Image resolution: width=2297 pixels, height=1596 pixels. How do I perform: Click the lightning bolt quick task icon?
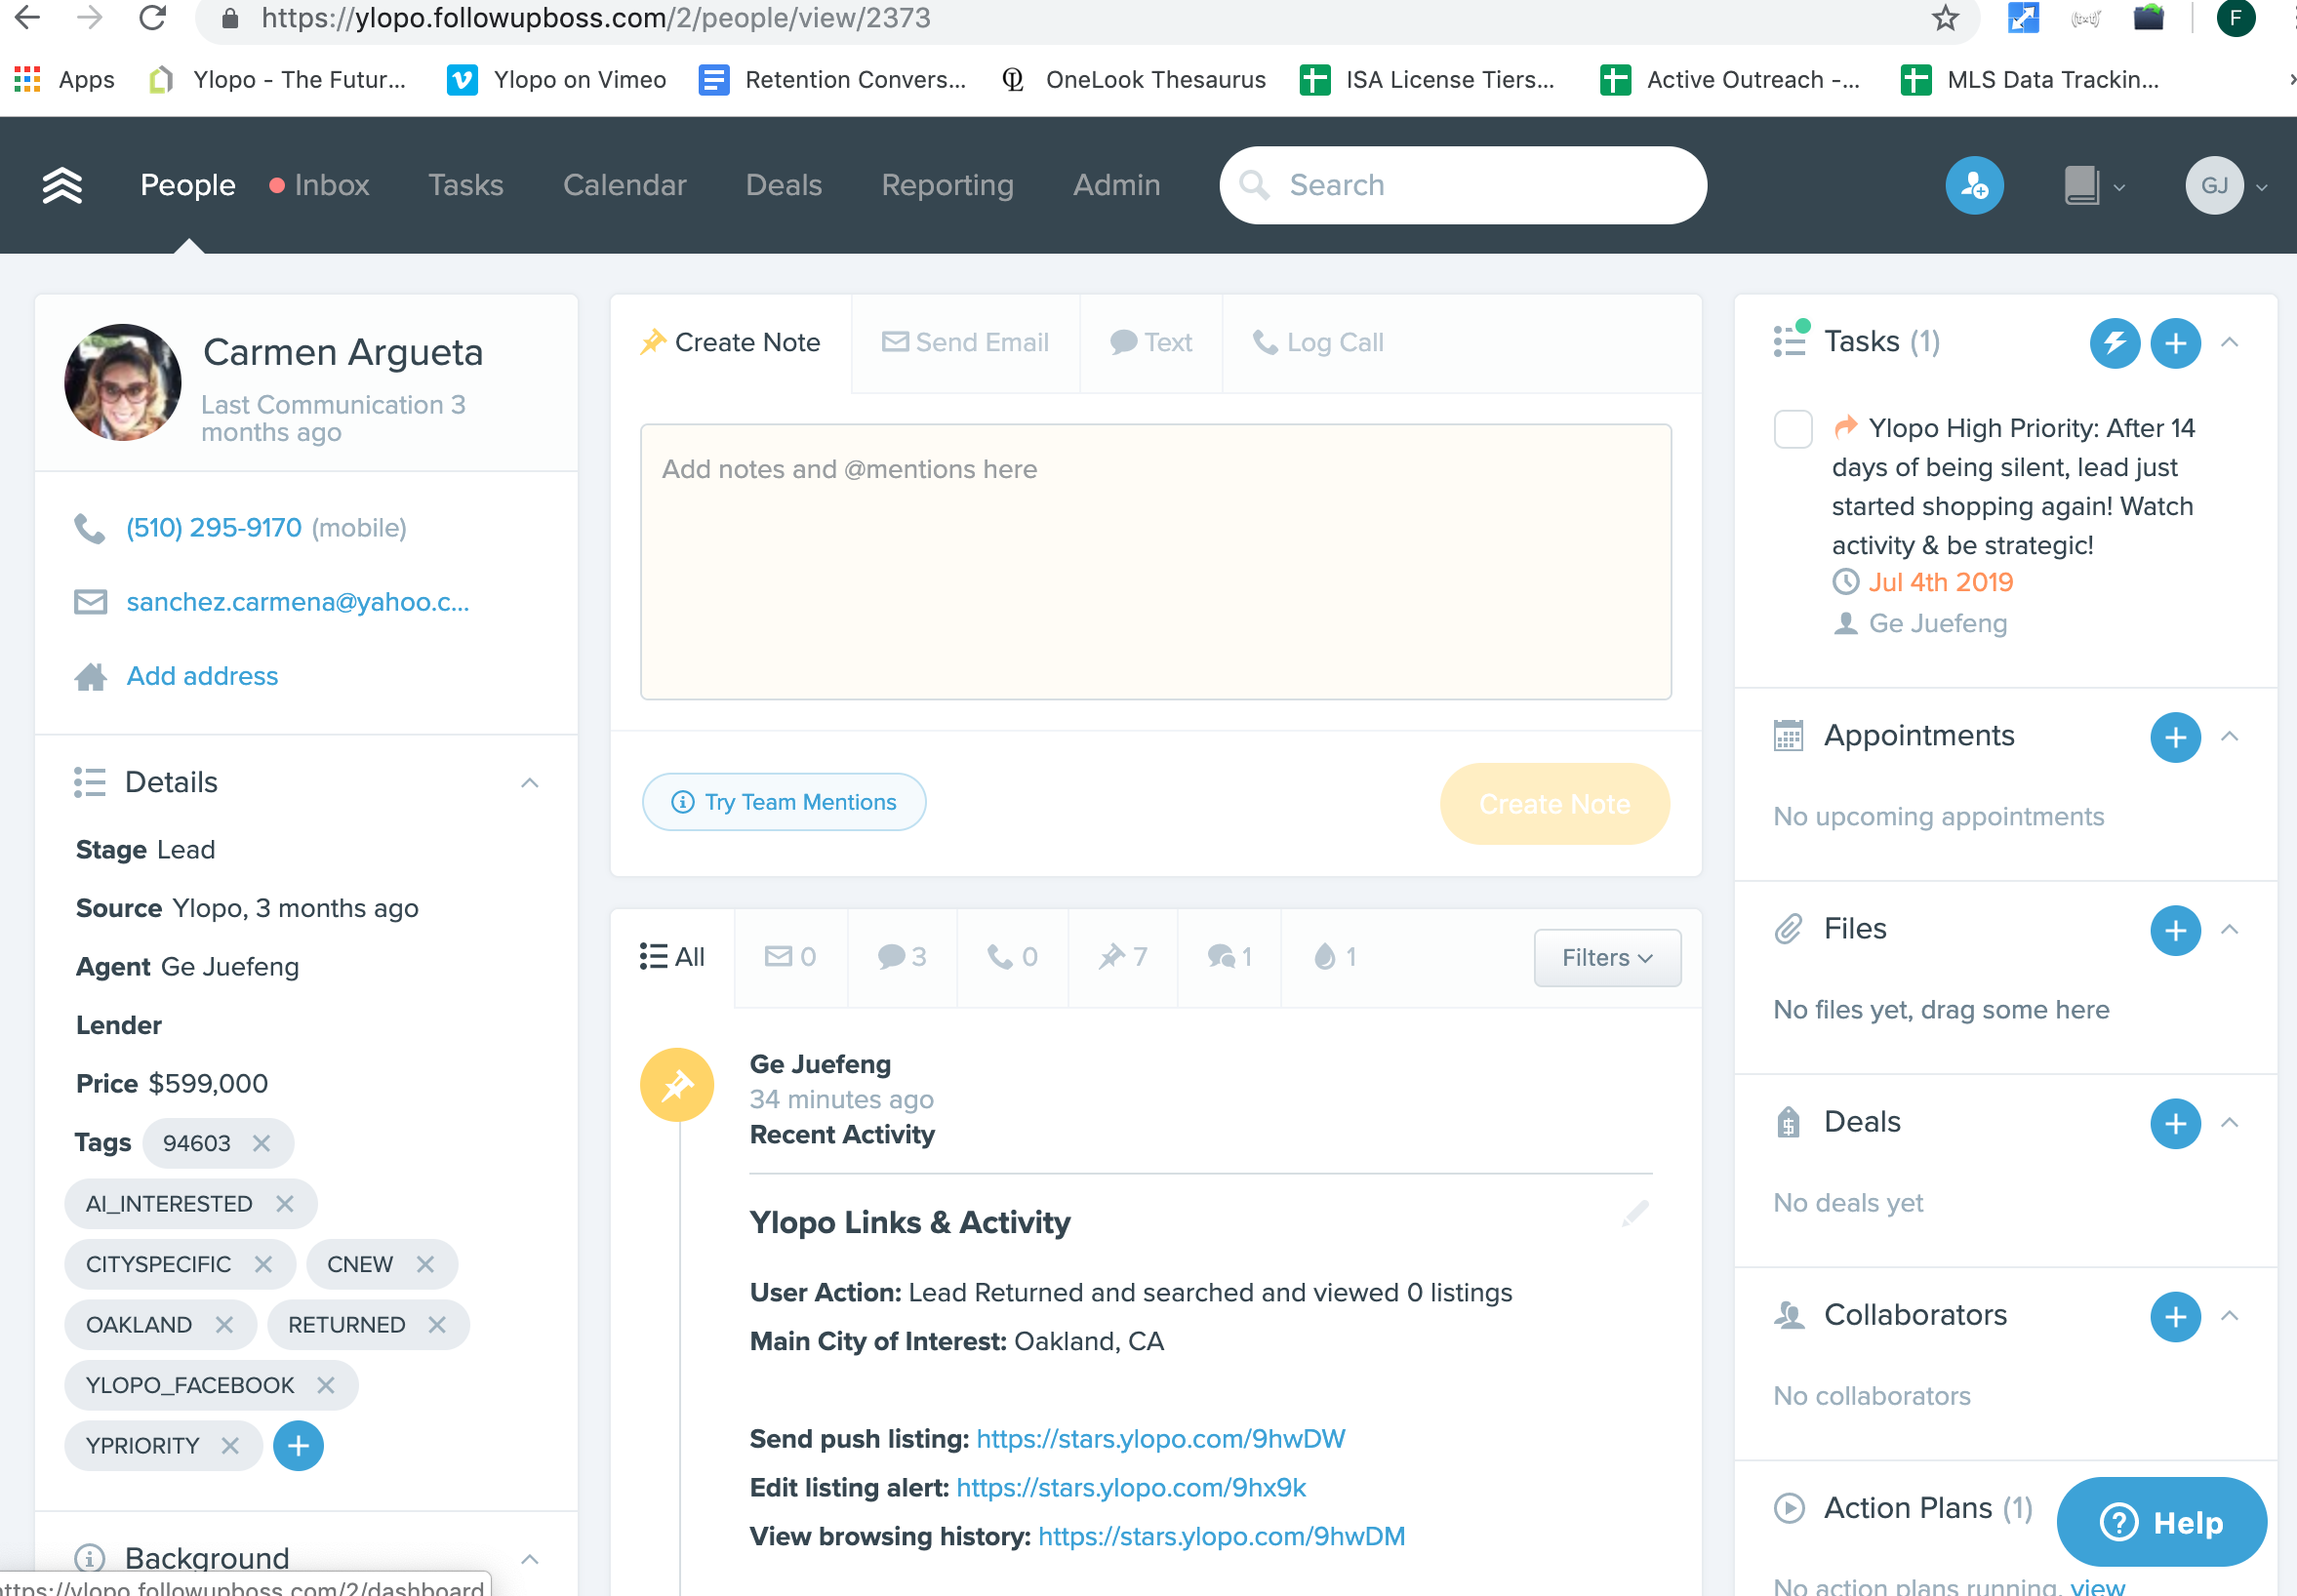[2114, 343]
